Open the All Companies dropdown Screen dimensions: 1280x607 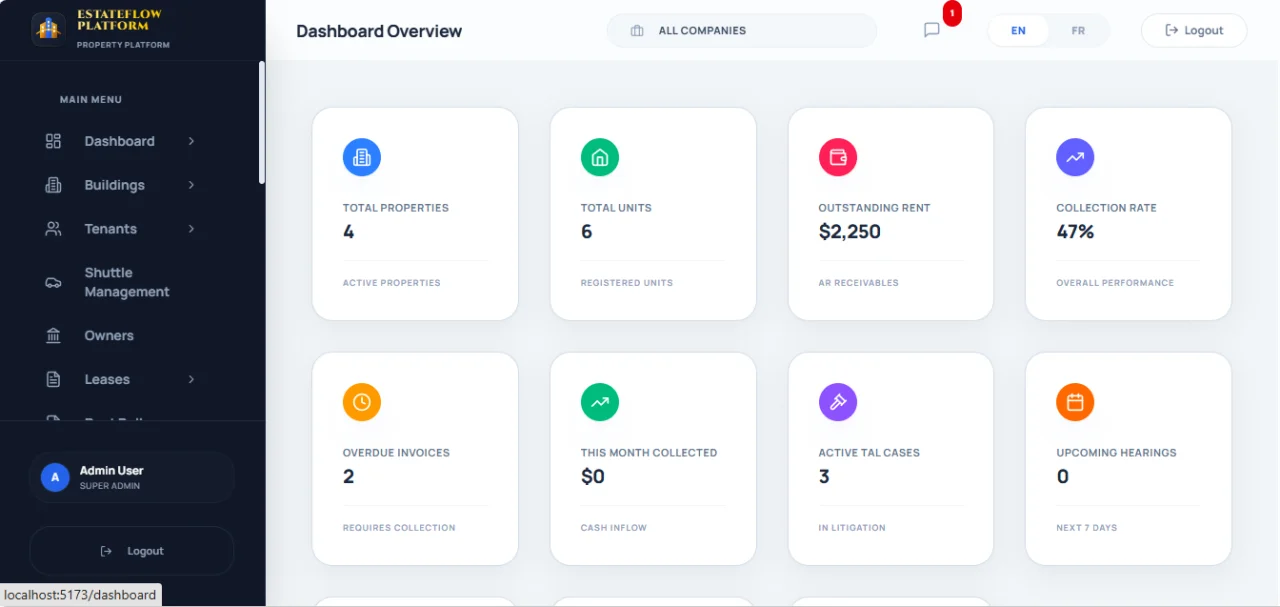tap(742, 31)
